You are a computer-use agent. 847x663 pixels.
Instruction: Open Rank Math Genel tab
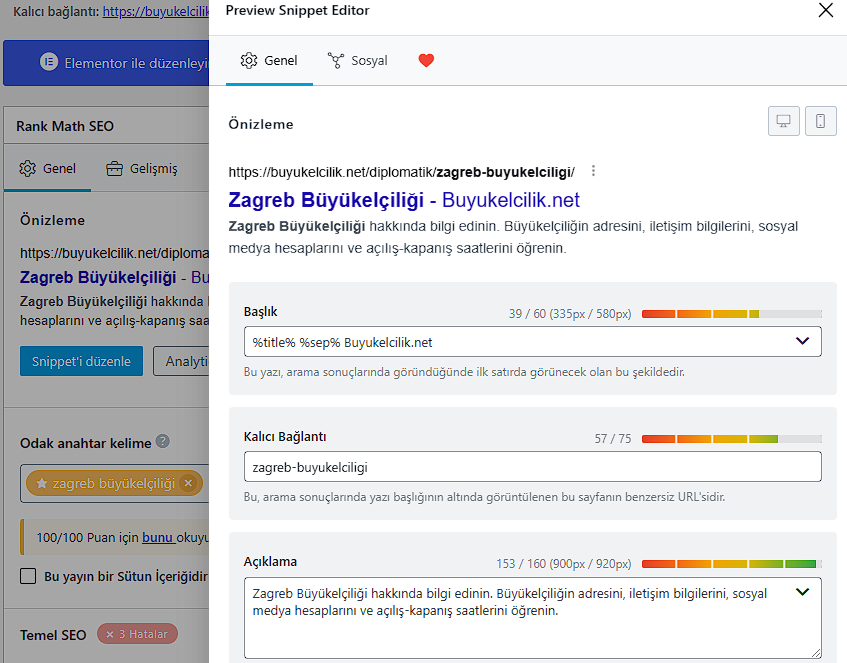(x=48, y=169)
